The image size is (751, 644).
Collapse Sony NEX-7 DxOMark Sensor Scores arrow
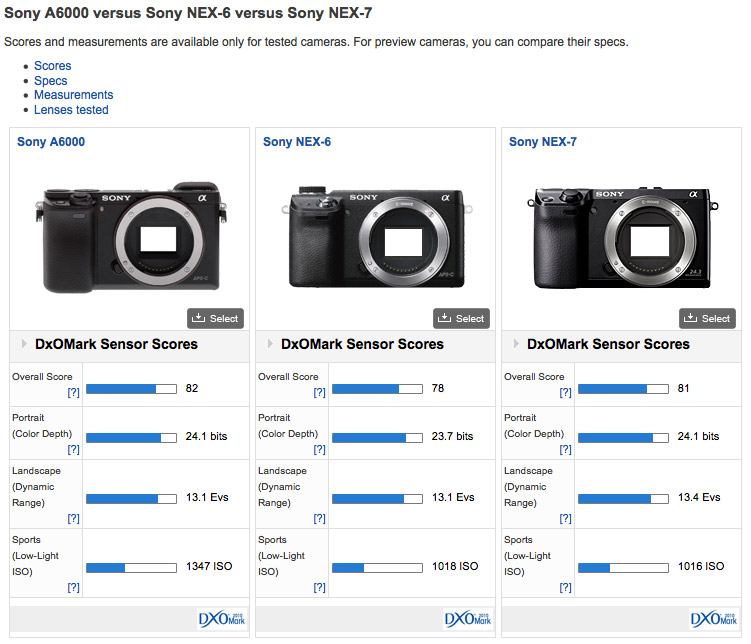[x=516, y=343]
